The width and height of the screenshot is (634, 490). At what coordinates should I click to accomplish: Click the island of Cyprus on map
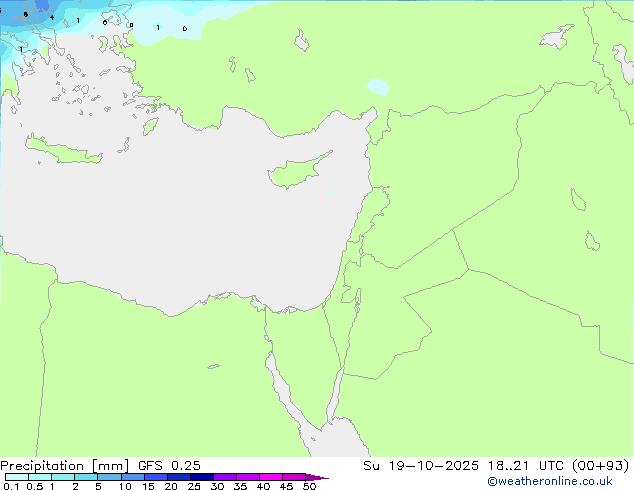click(x=297, y=172)
